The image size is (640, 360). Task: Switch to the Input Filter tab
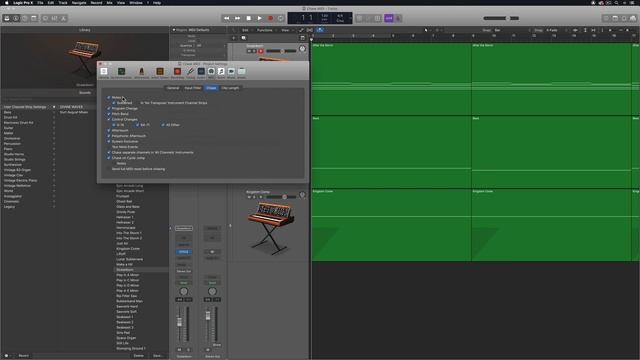pos(193,88)
